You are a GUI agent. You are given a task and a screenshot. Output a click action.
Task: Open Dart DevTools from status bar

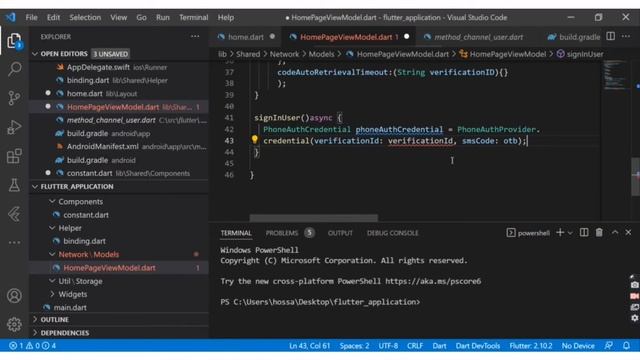478,346
